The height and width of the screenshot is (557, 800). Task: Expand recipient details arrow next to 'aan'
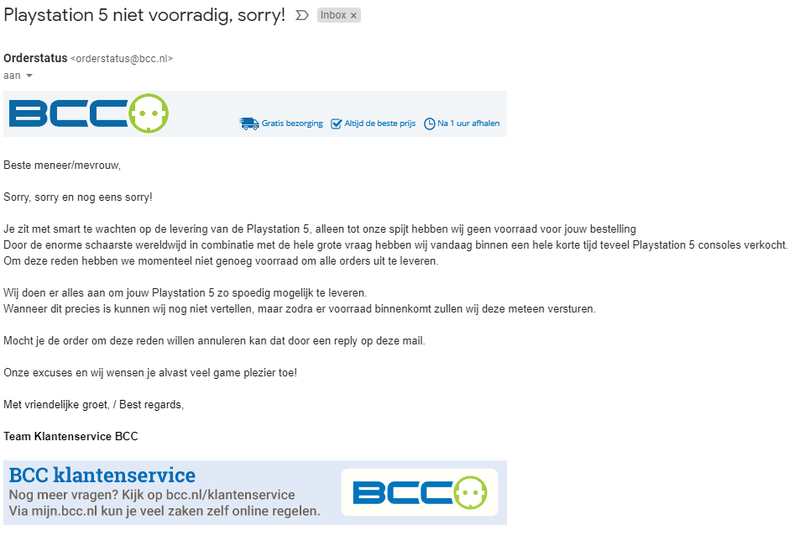(x=30, y=76)
